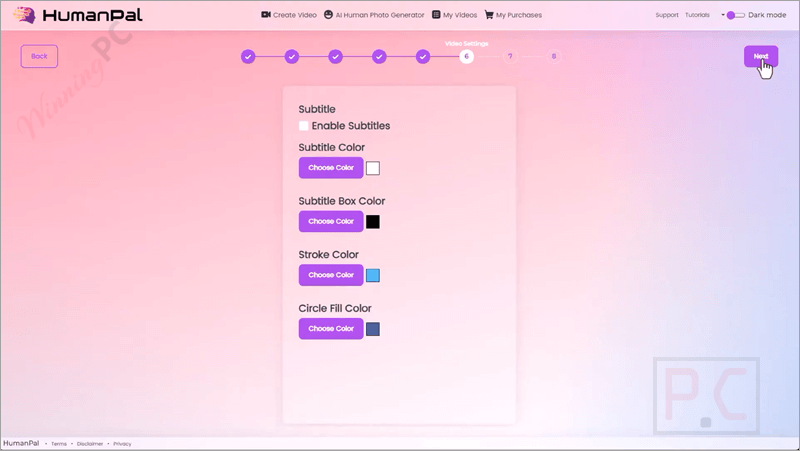
Task: Toggle the Dark mode switch
Action: pos(735,15)
